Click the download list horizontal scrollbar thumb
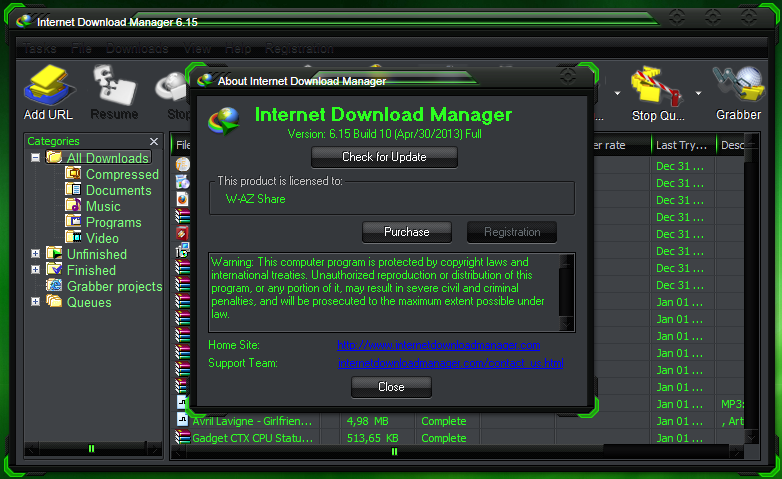 point(394,452)
